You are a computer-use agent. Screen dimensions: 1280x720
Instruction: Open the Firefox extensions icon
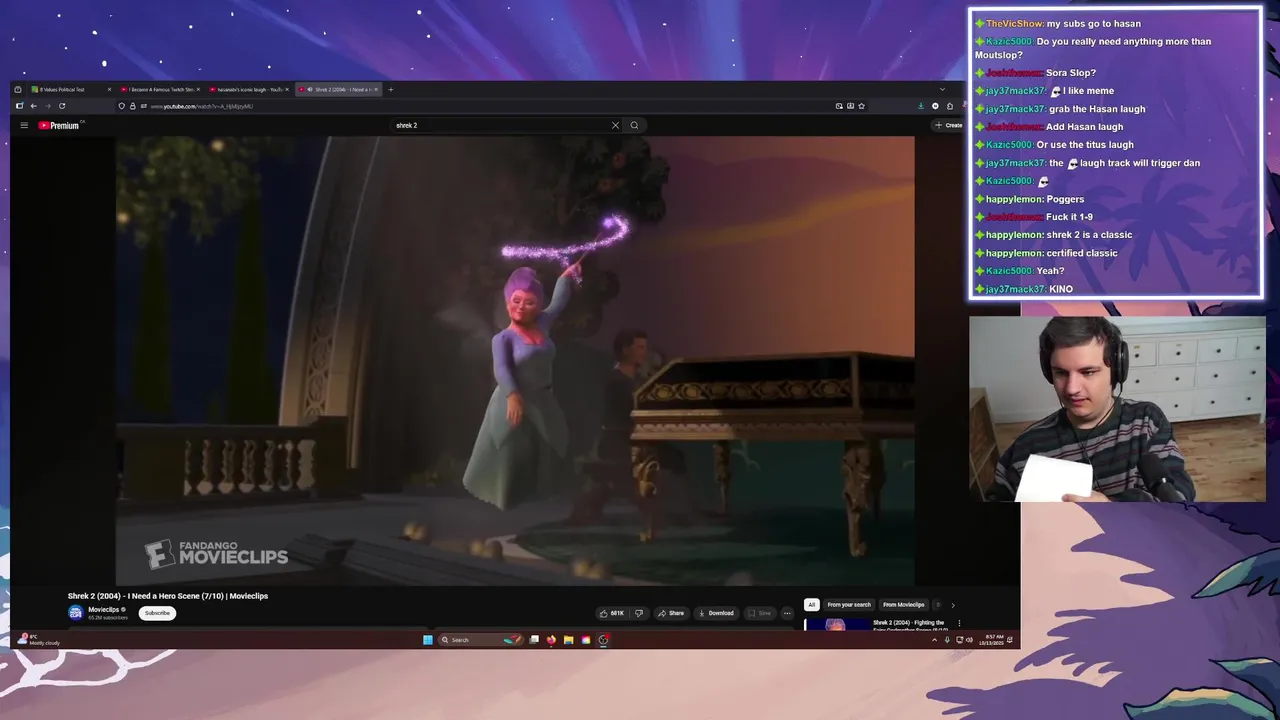point(950,106)
